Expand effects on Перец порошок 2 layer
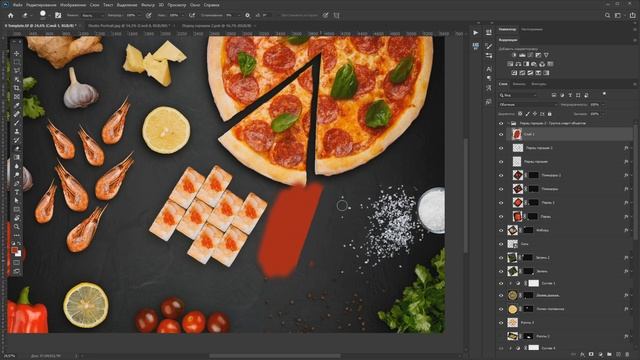Screen dimensions: 640x360 (x=631, y=148)
